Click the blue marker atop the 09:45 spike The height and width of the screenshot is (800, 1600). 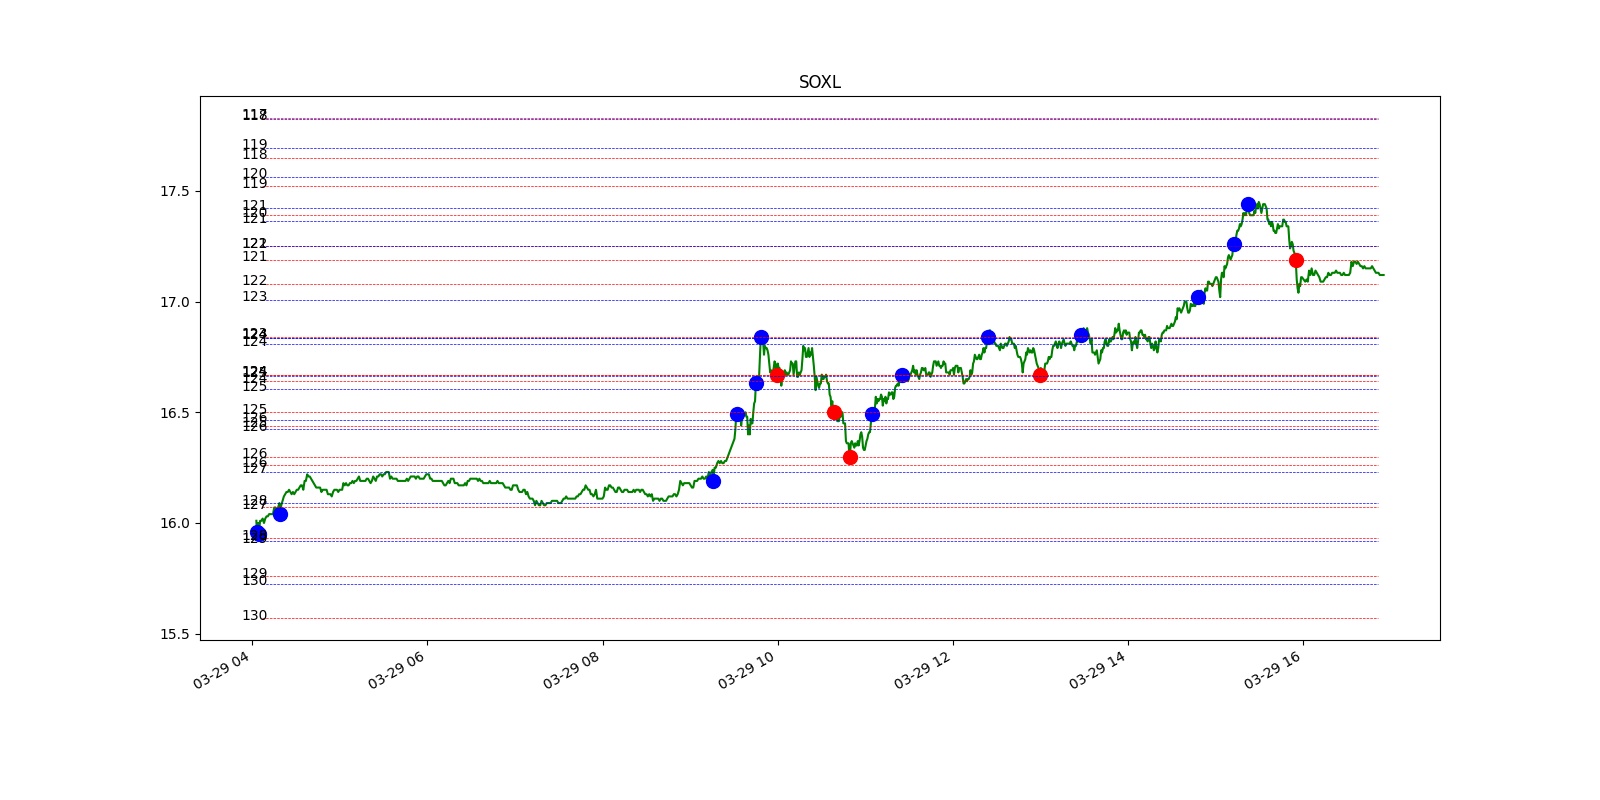[x=761, y=337]
